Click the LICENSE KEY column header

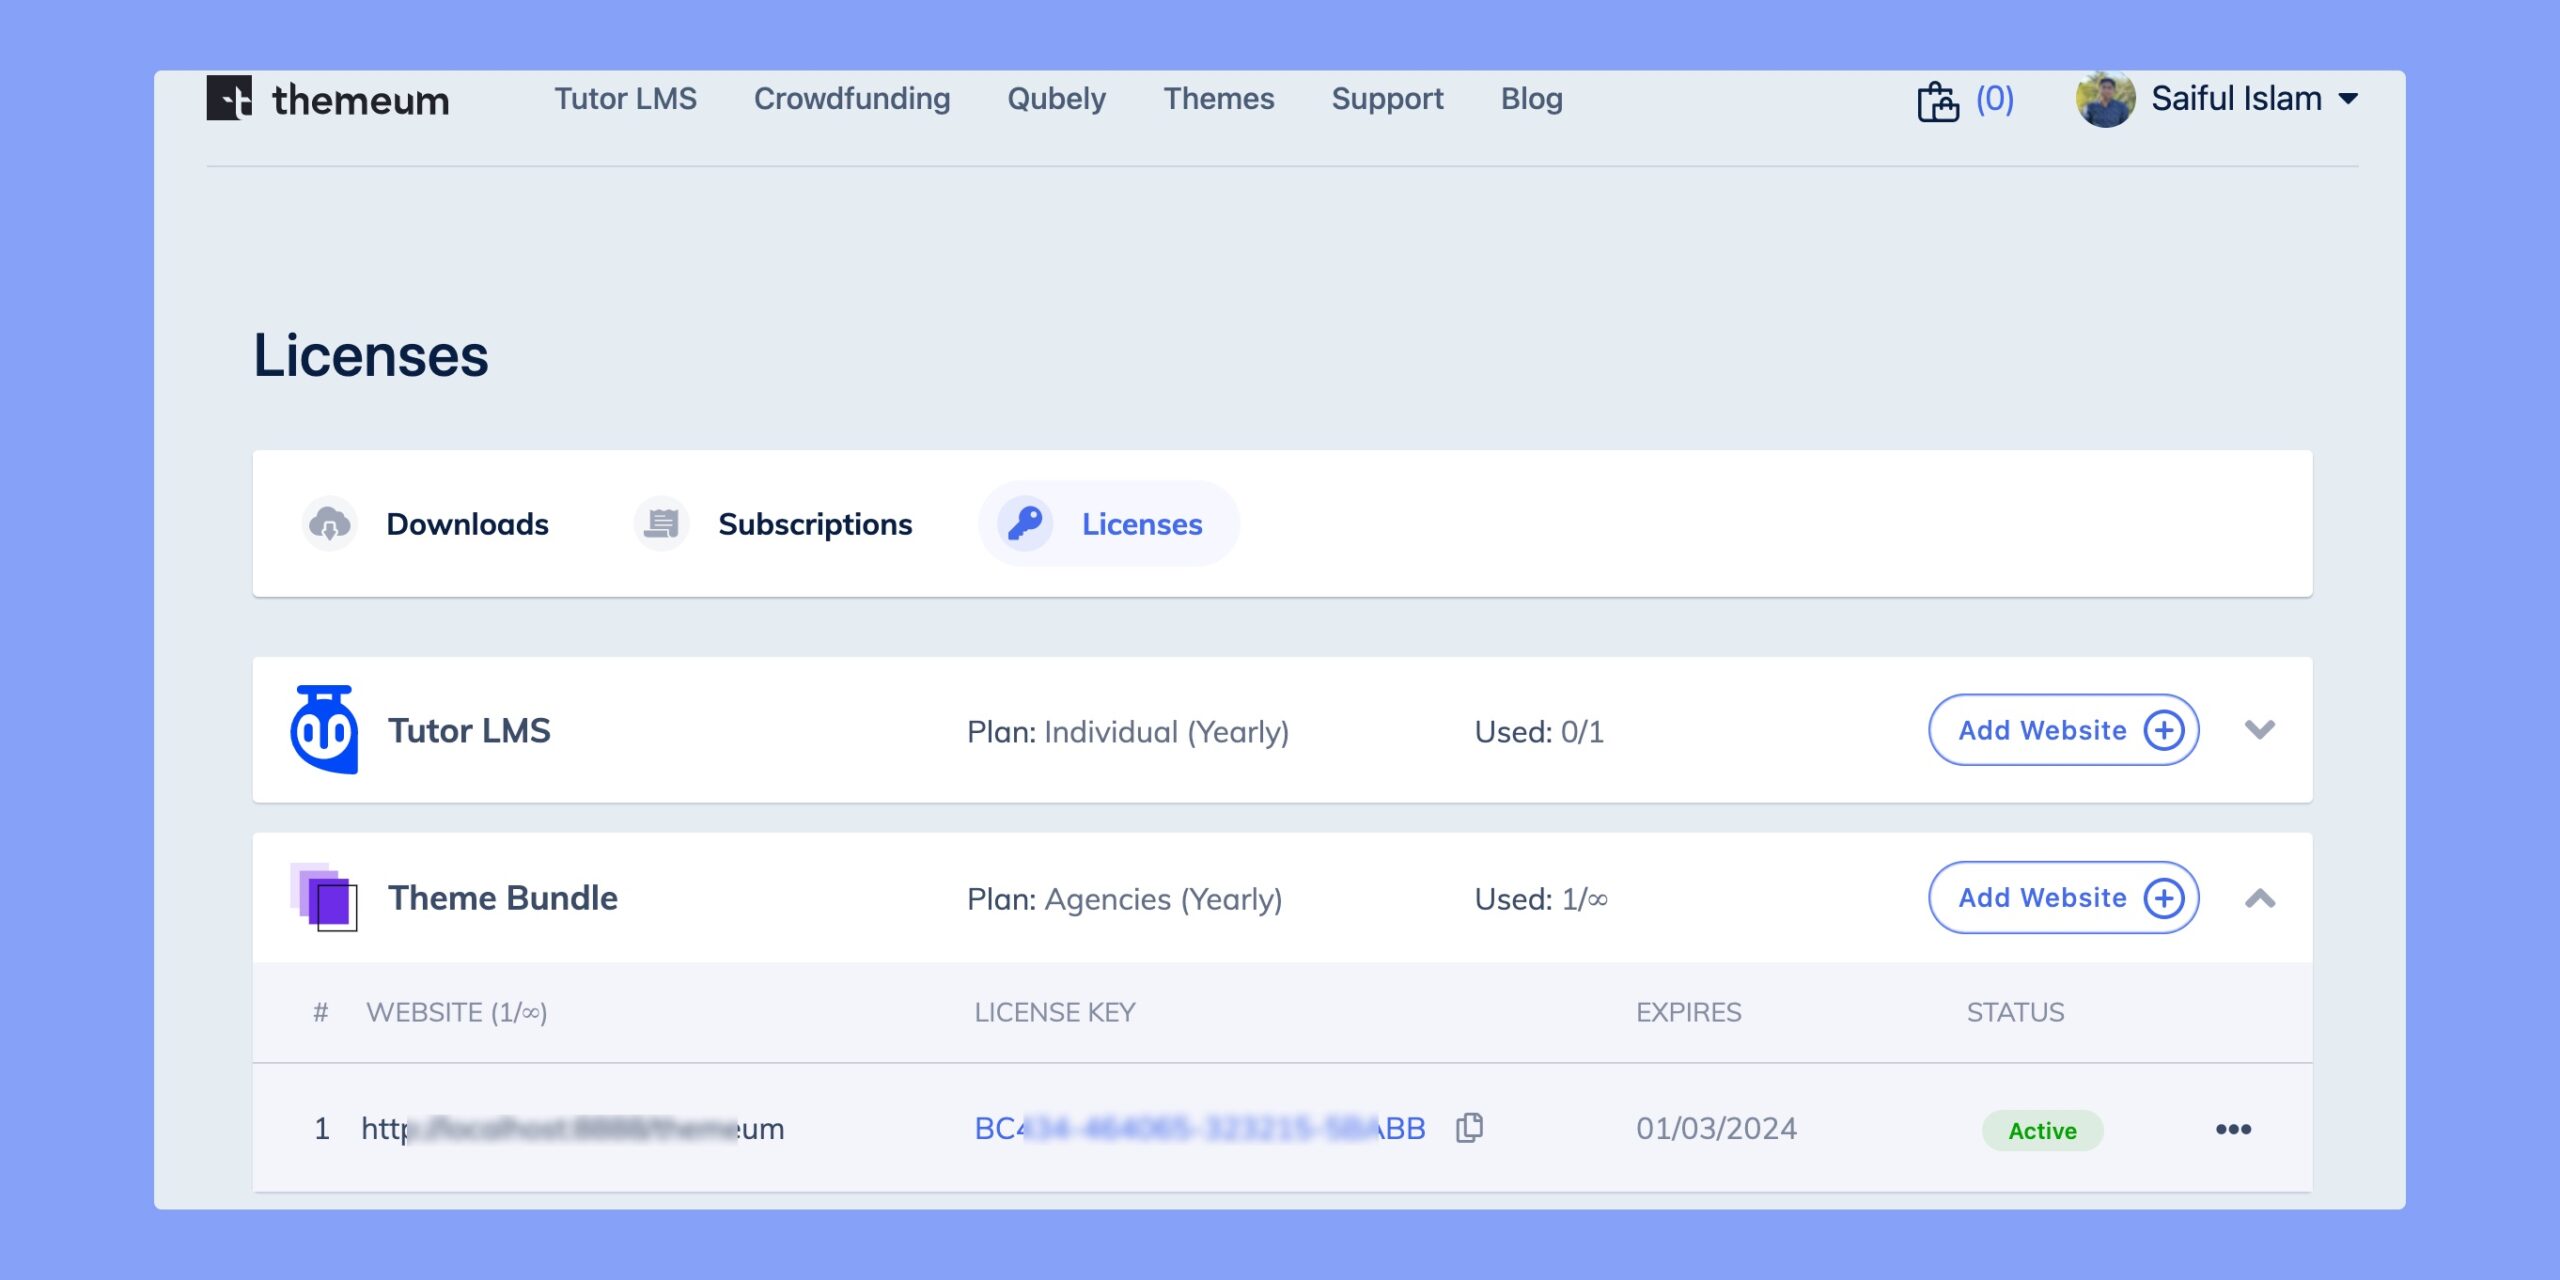tap(1055, 1012)
